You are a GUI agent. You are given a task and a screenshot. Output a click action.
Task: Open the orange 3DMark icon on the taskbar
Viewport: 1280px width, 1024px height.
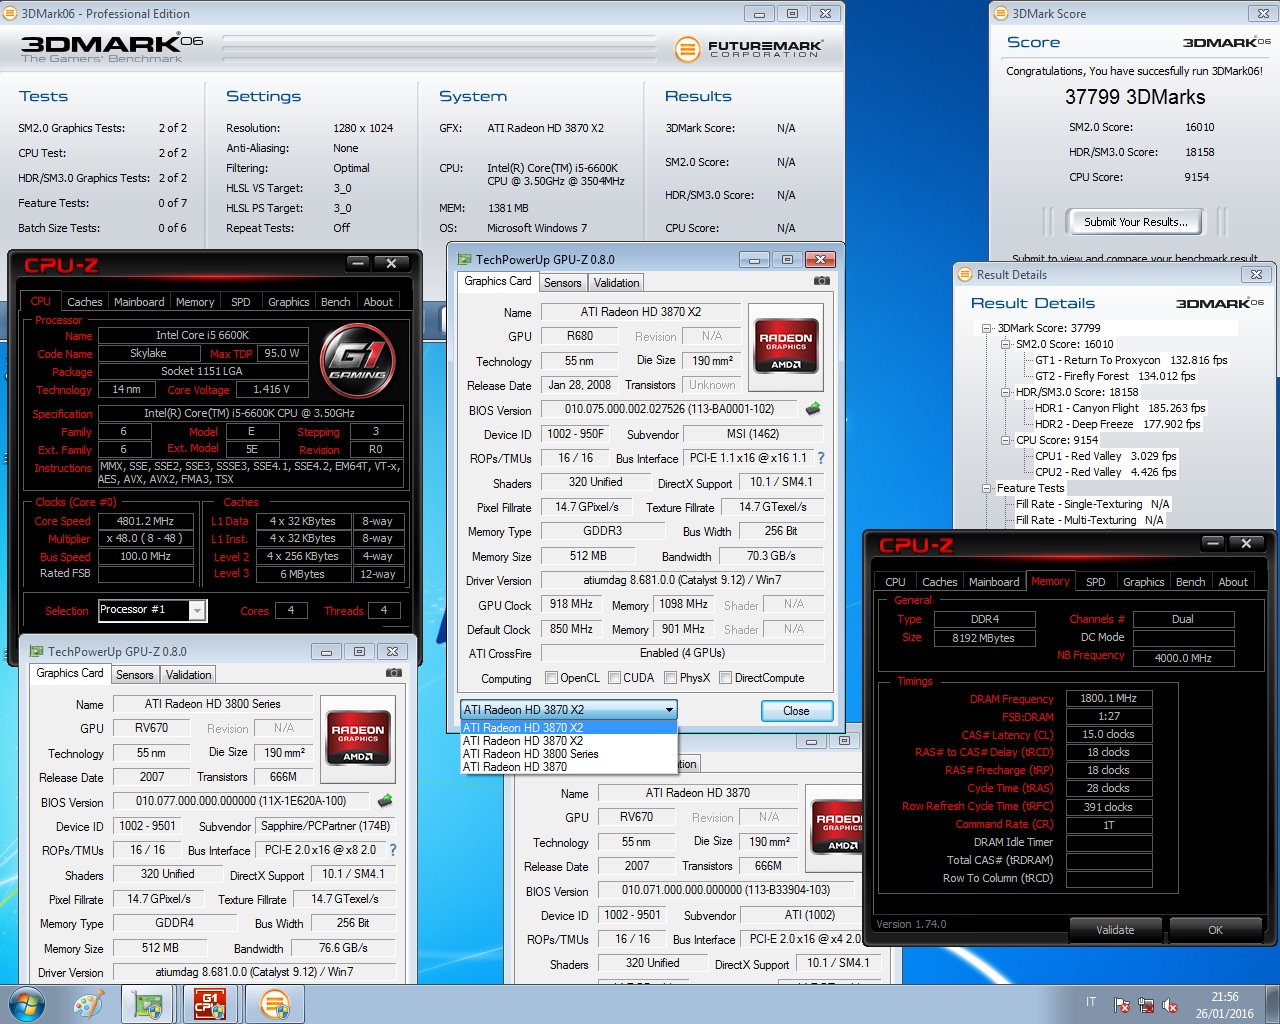tap(274, 1004)
